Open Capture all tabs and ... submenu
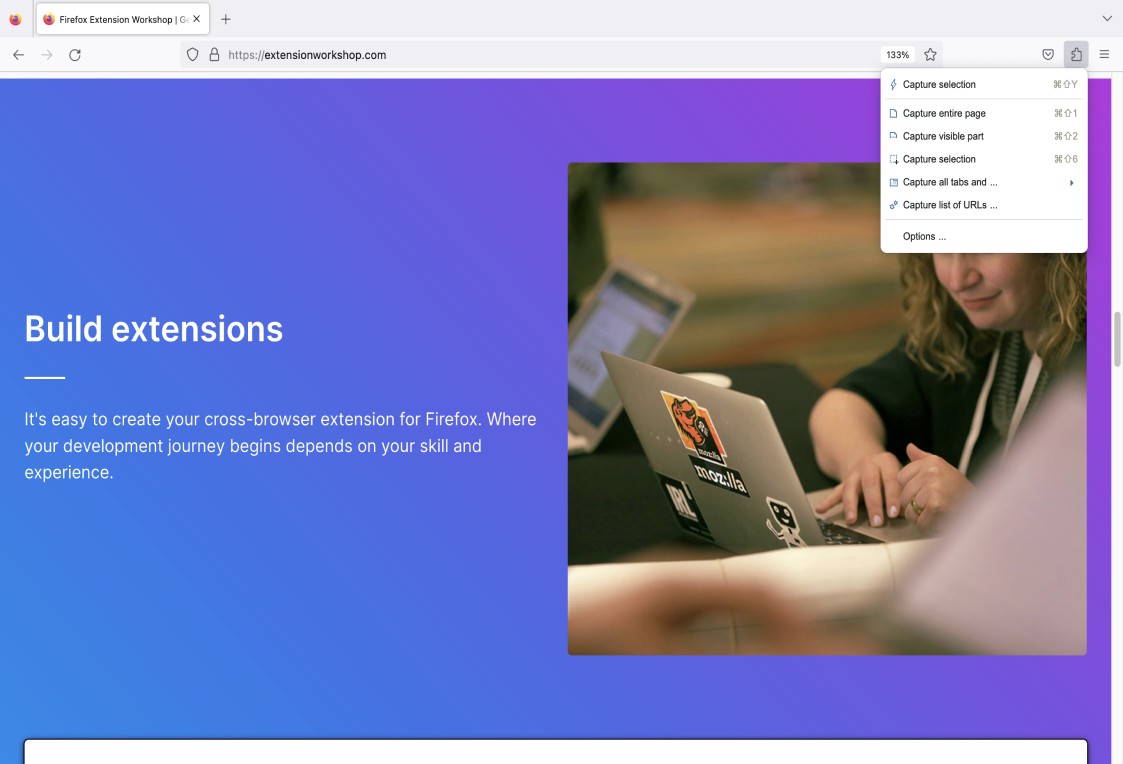 point(983,182)
